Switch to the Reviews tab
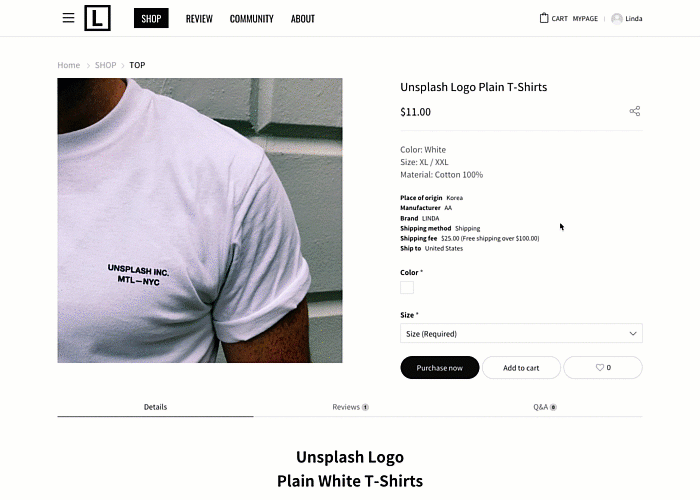 [x=350, y=407]
